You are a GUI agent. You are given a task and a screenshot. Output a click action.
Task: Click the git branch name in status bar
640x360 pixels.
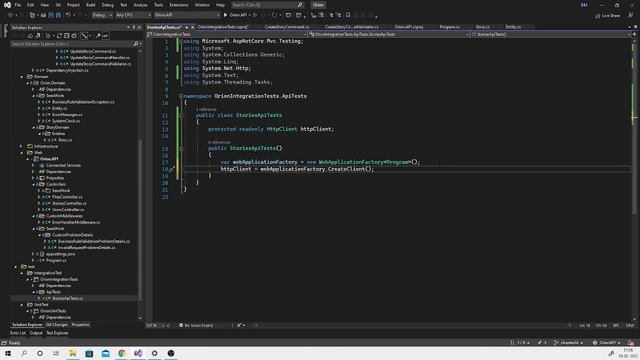569,343
